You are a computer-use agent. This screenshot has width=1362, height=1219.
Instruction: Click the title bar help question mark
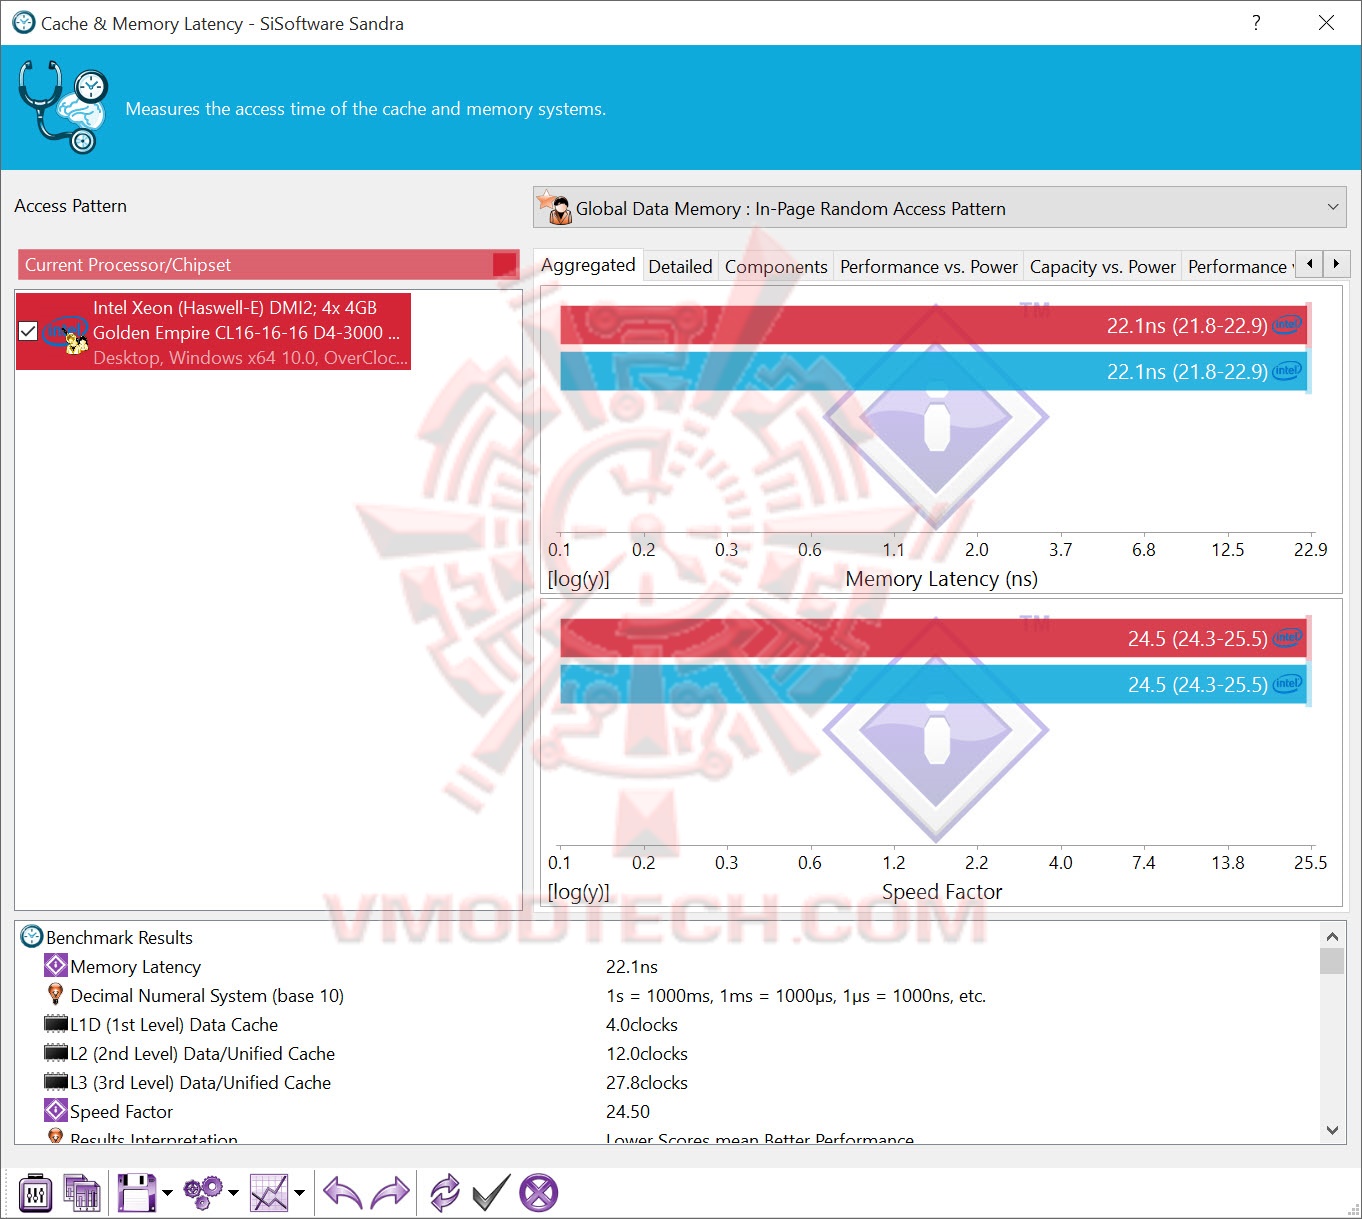coord(1256,22)
